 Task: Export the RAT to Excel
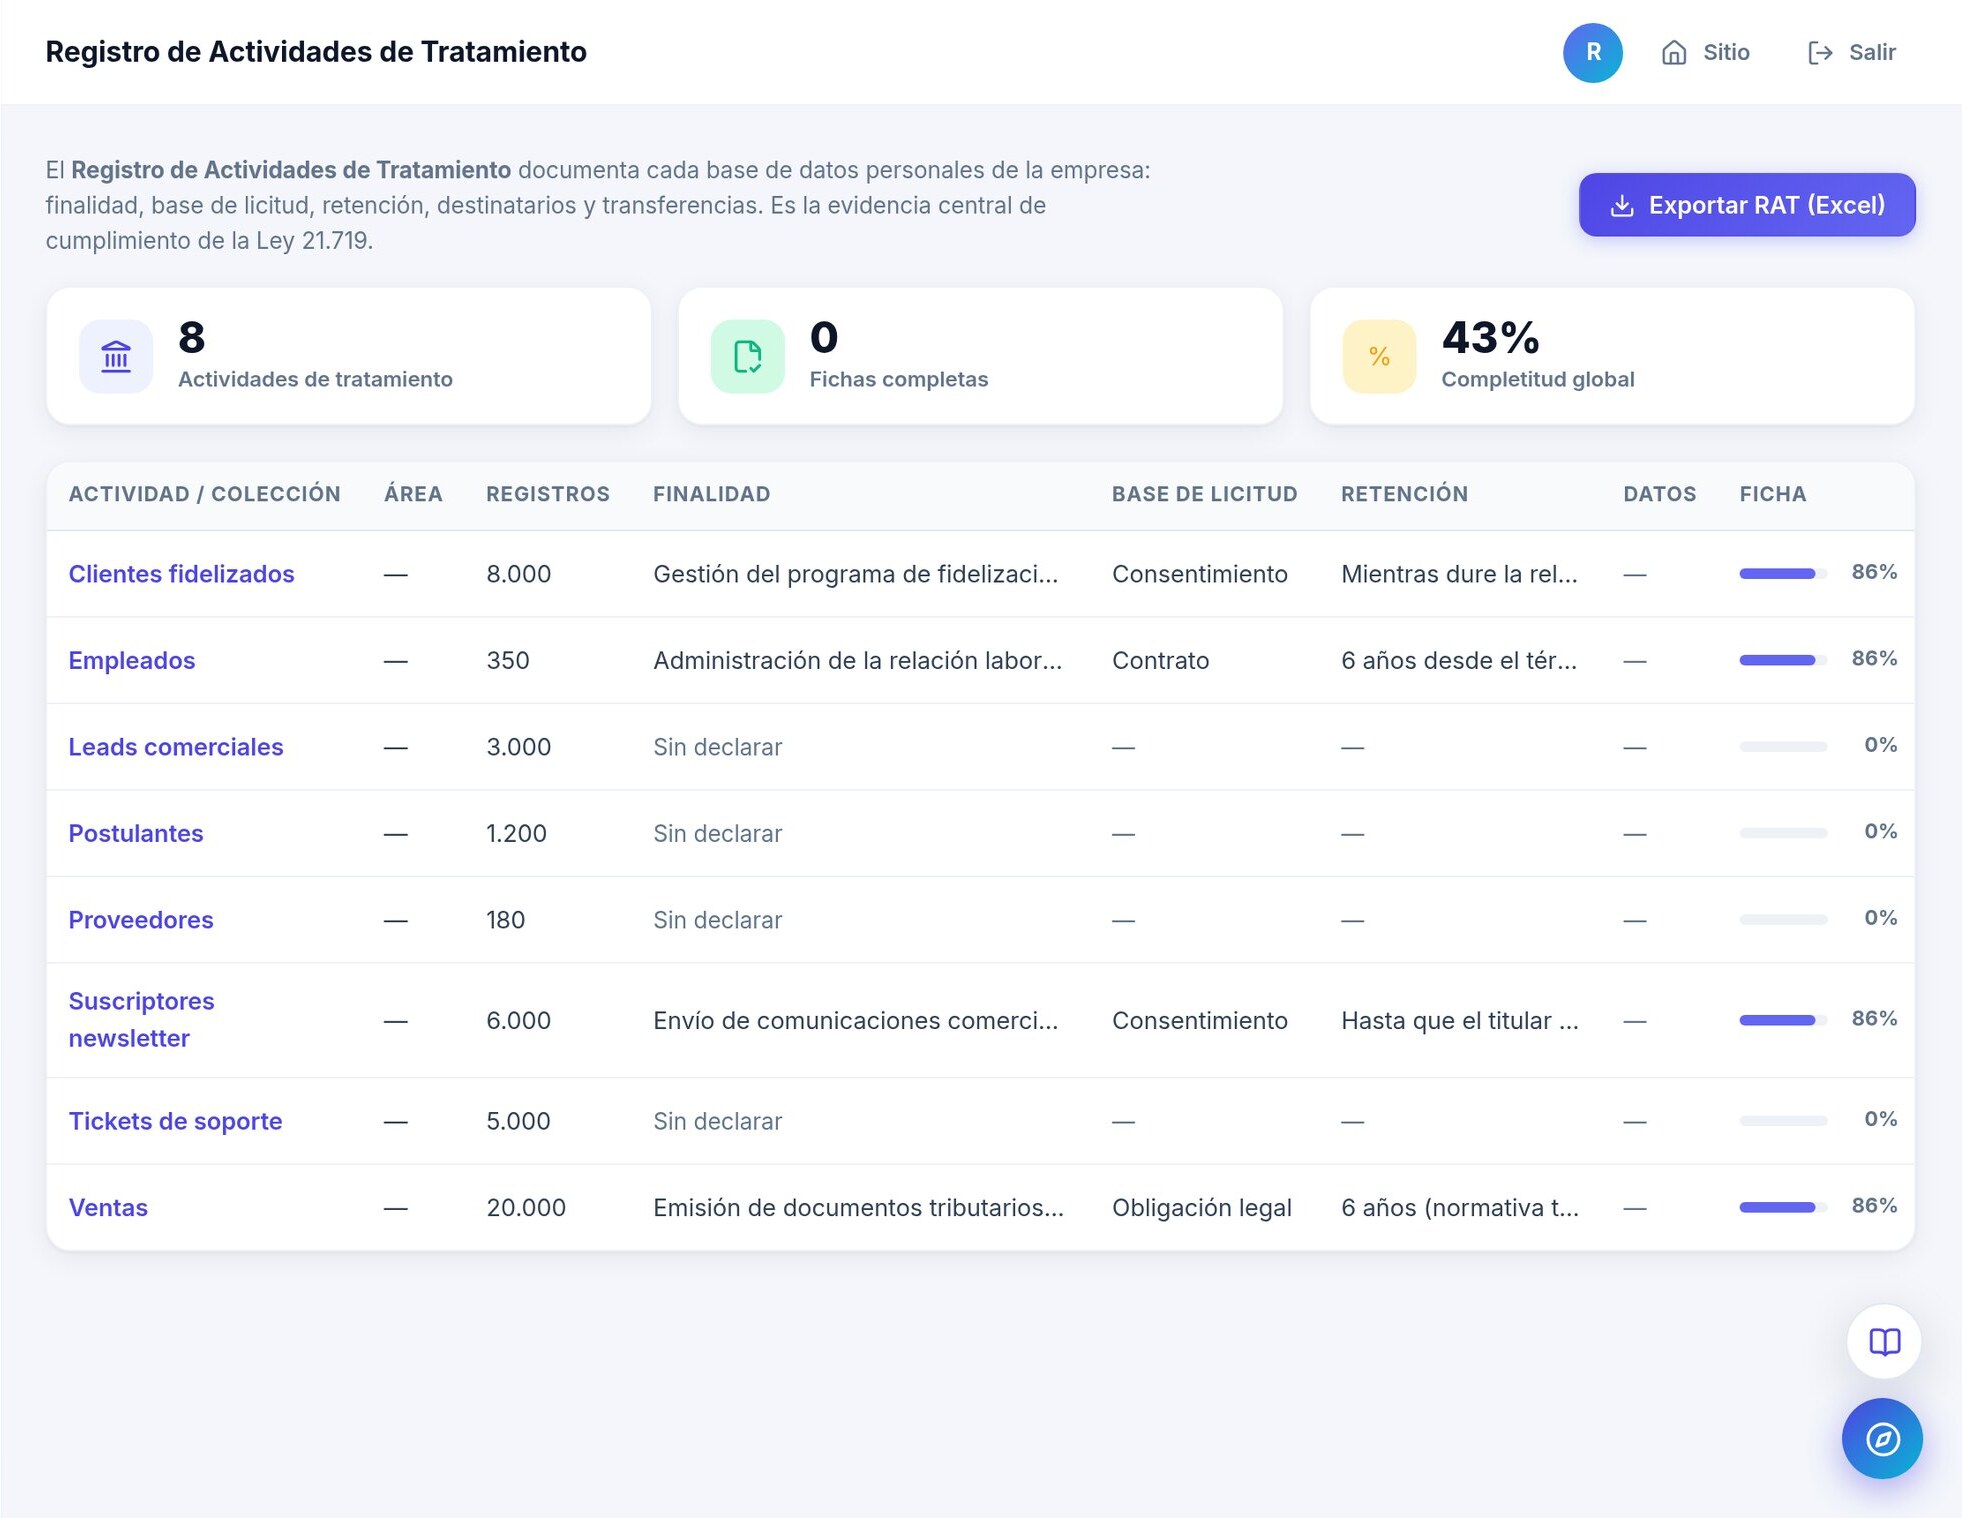pyautogui.click(x=1746, y=205)
